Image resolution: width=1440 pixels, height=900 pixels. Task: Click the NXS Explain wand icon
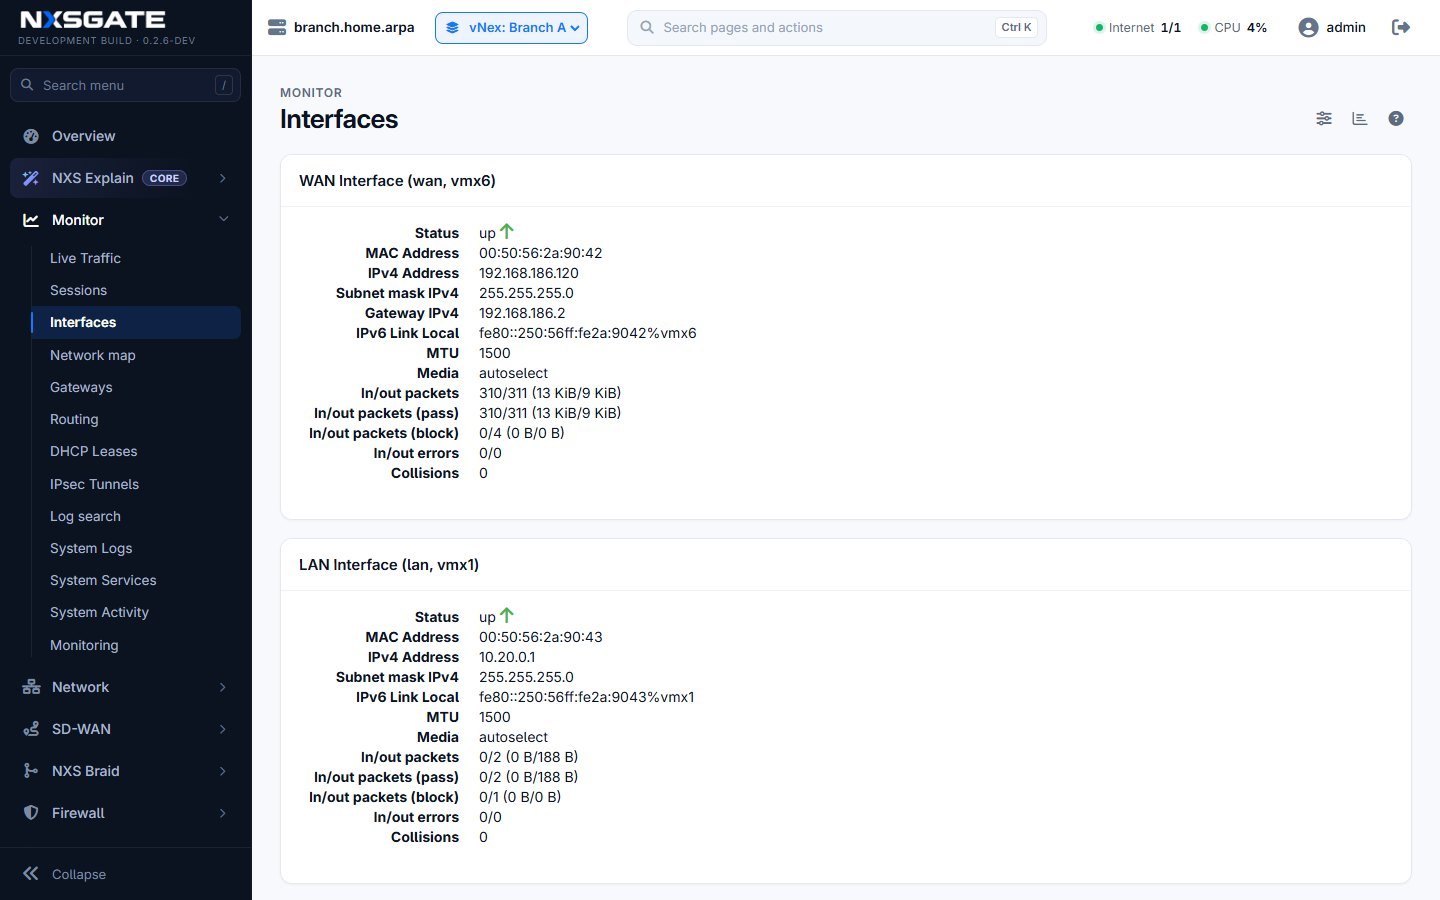click(x=31, y=178)
